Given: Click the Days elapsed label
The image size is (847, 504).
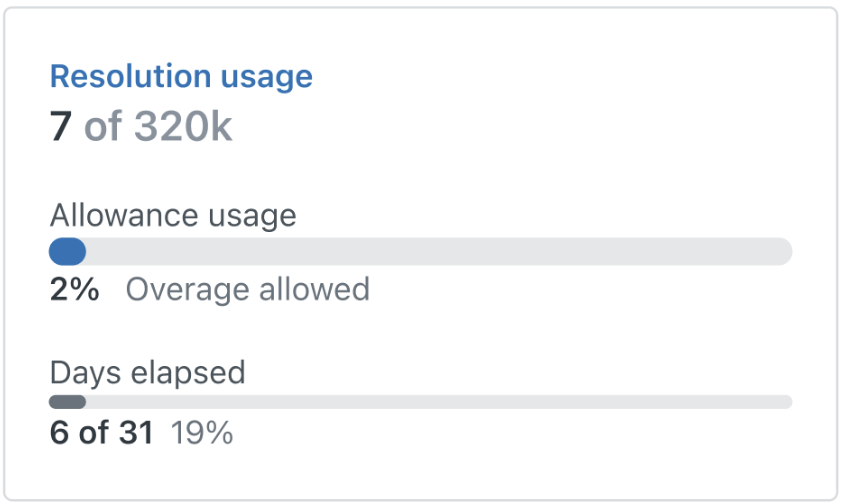Looking at the screenshot, I should click(x=147, y=373).
